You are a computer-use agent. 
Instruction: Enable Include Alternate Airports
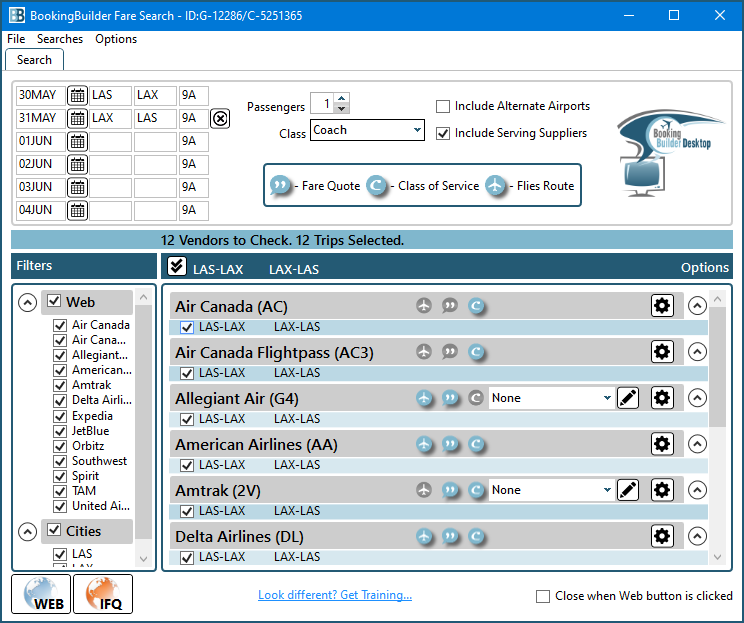443,106
